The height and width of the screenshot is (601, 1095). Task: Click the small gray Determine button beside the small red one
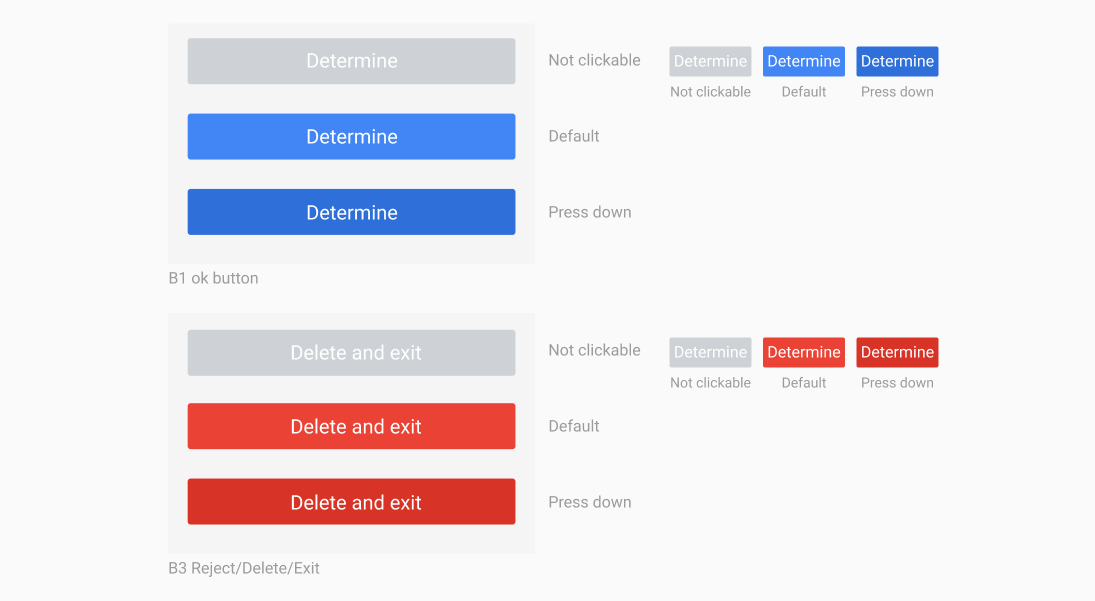coord(710,352)
